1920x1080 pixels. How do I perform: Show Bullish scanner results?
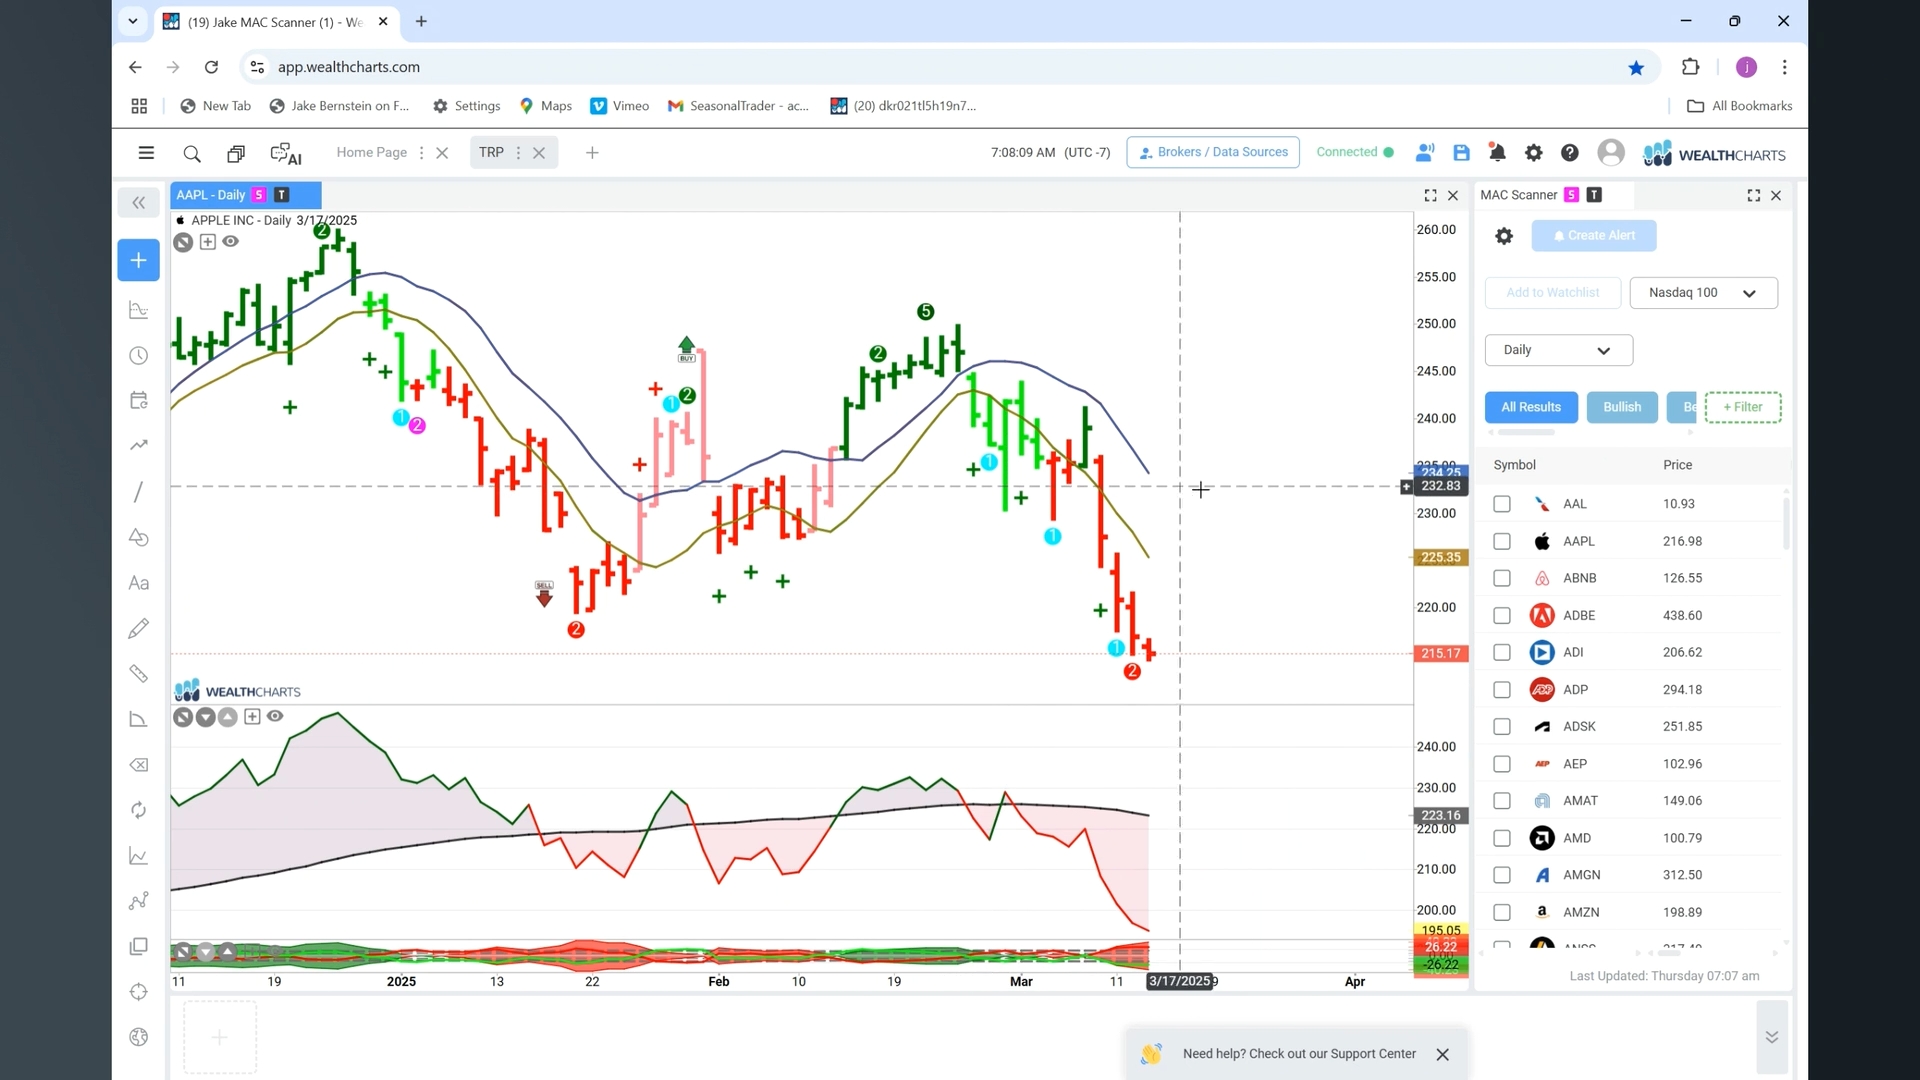[1621, 407]
